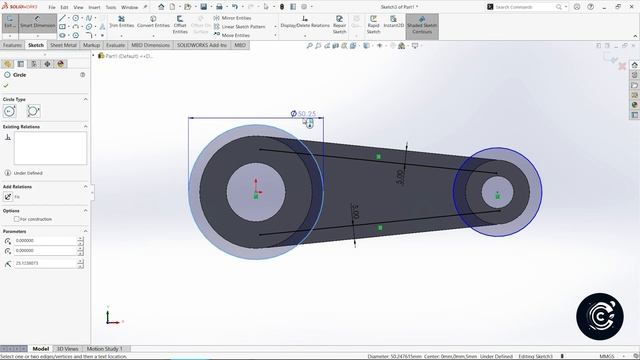
Task: Click the New document icon
Action: (x=172, y=7)
